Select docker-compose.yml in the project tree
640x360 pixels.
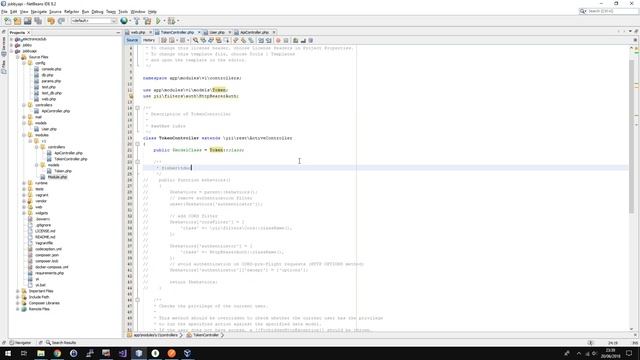click(x=51, y=267)
